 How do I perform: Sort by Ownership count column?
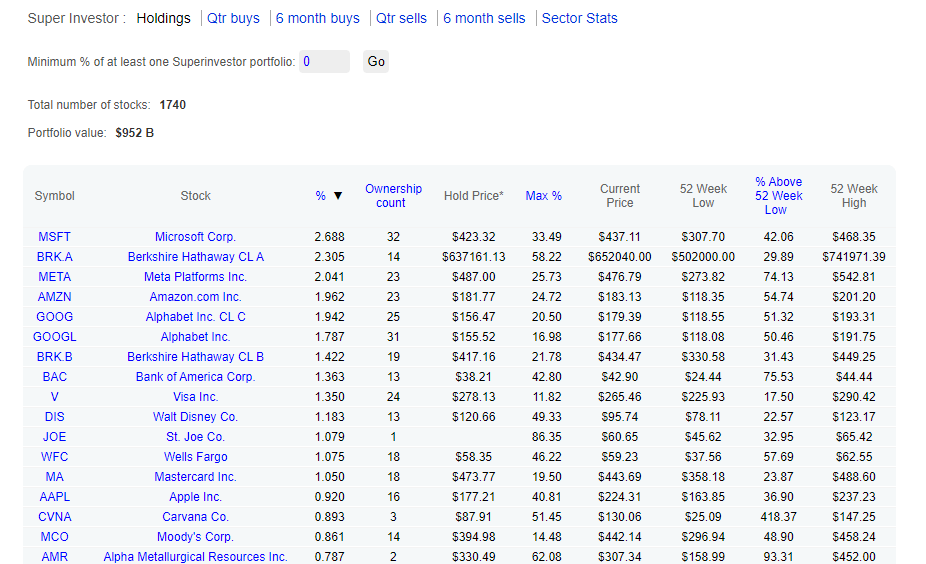coord(393,196)
